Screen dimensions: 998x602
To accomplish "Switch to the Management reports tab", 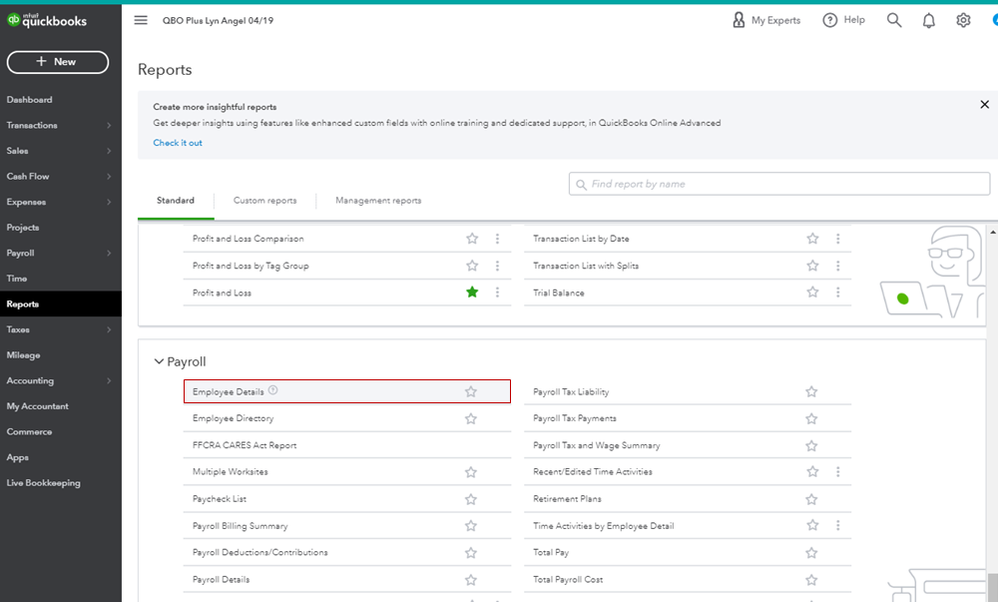I will click(x=378, y=200).
